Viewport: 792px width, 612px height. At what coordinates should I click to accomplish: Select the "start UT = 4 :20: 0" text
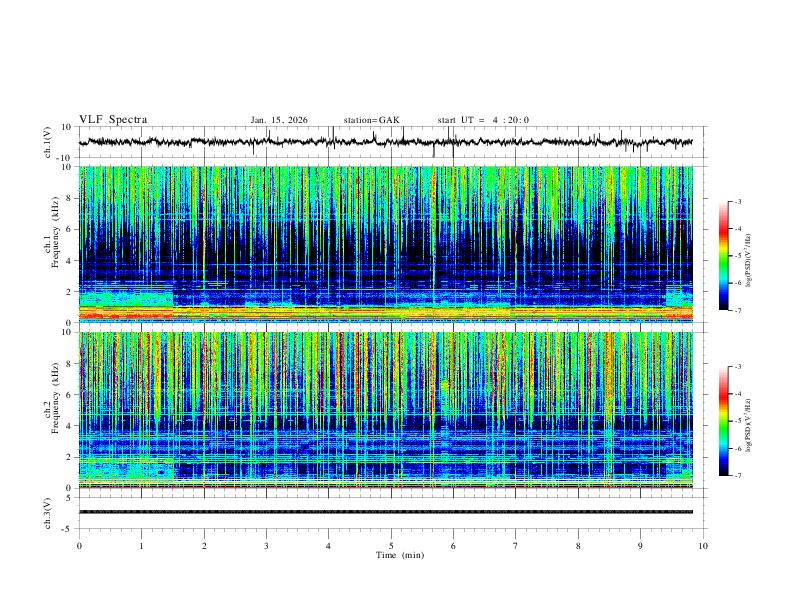point(483,120)
